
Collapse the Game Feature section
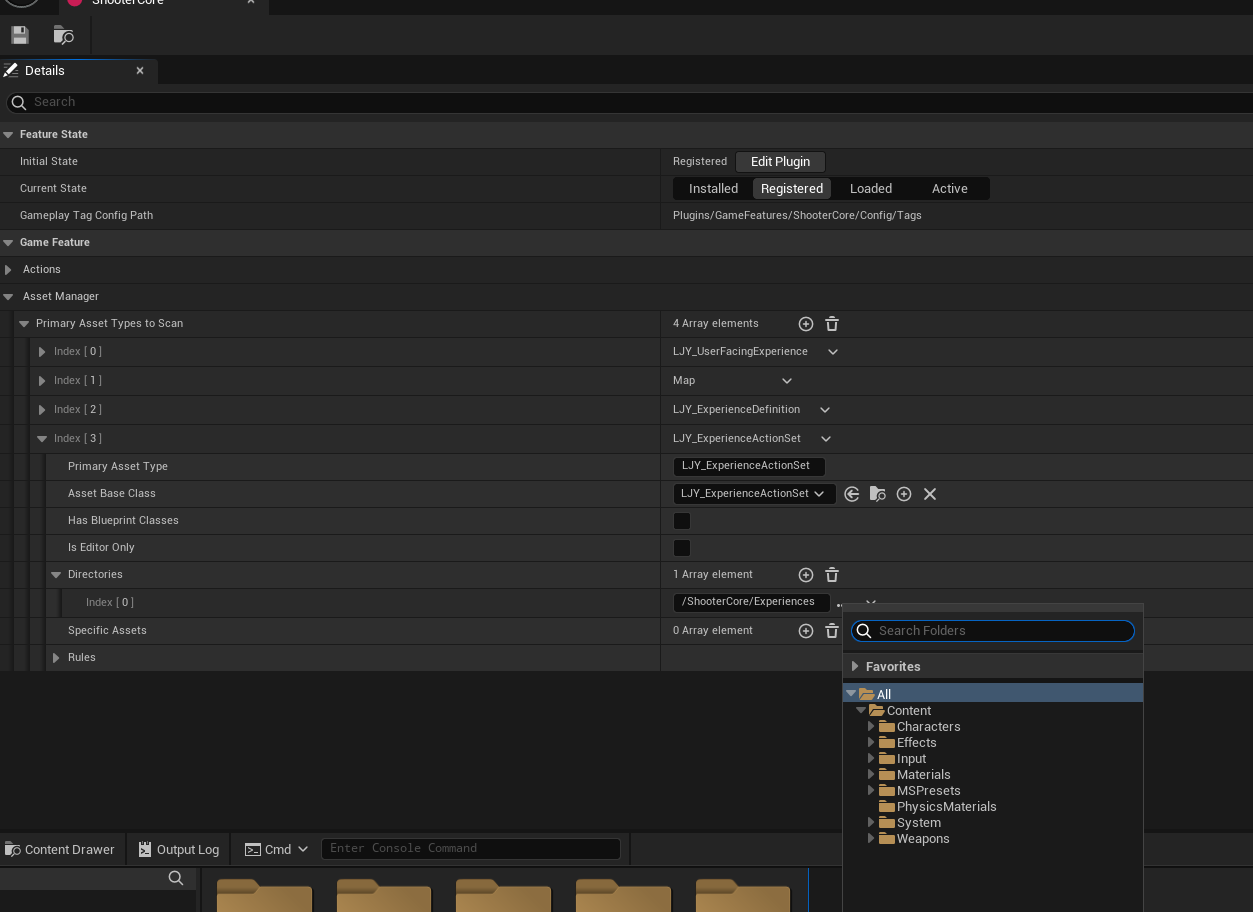(x=8, y=243)
